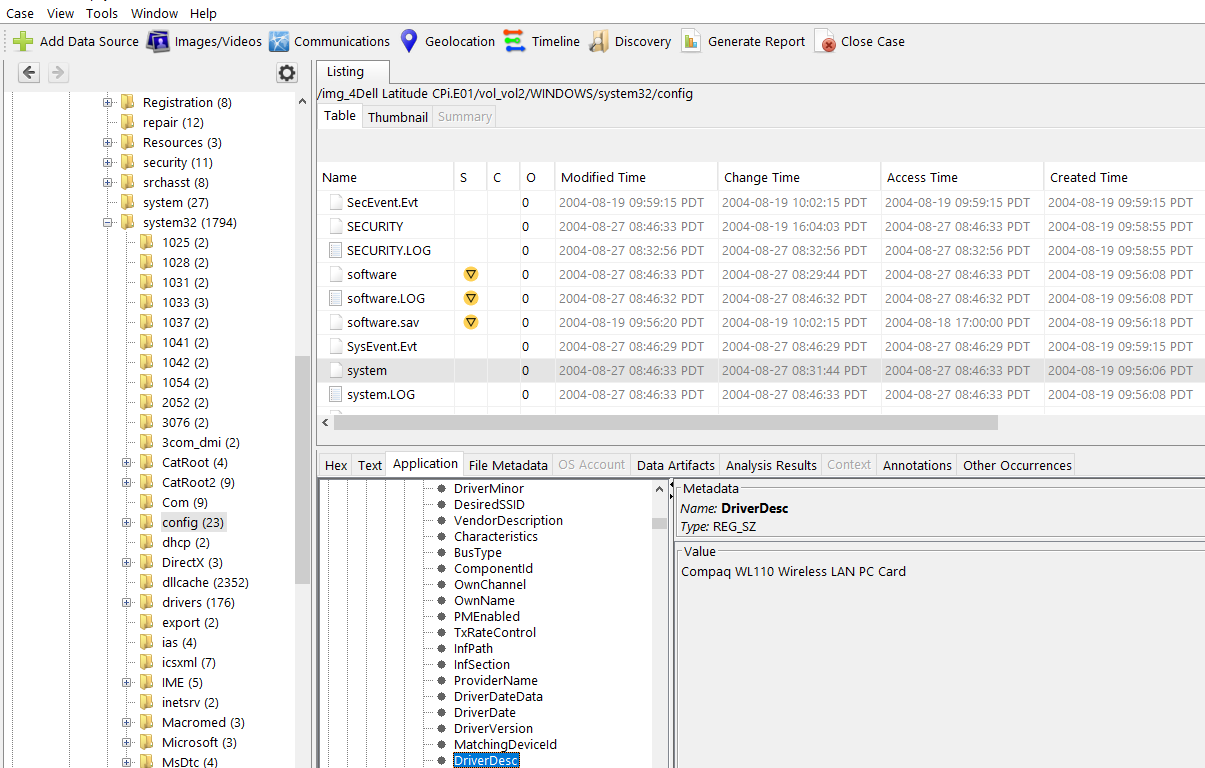This screenshot has width=1205, height=768.
Task: Click Generate Report icon
Action: pyautogui.click(x=691, y=41)
